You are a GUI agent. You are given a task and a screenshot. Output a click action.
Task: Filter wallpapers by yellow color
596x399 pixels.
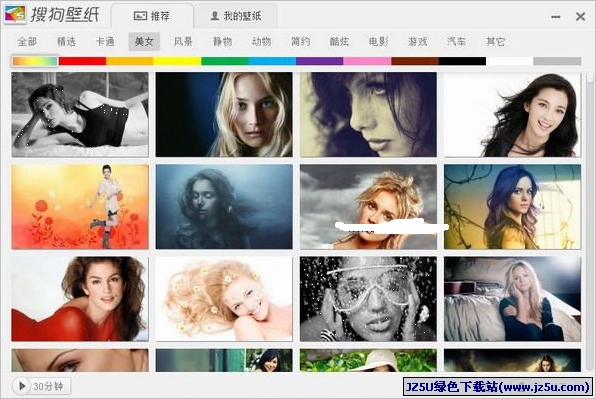[x=177, y=61]
